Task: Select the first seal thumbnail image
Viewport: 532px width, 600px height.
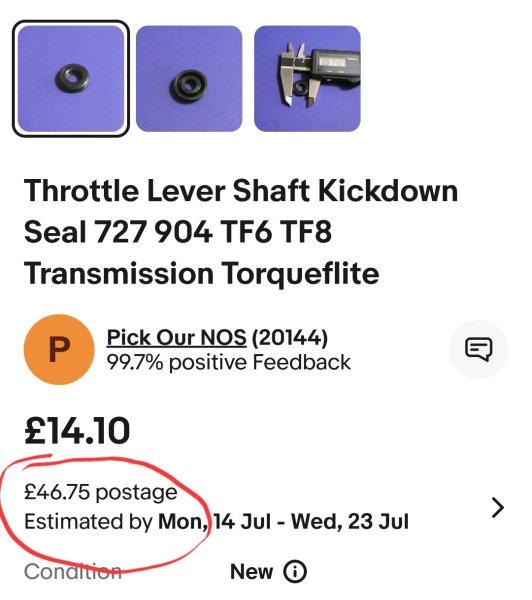Action: (x=71, y=78)
